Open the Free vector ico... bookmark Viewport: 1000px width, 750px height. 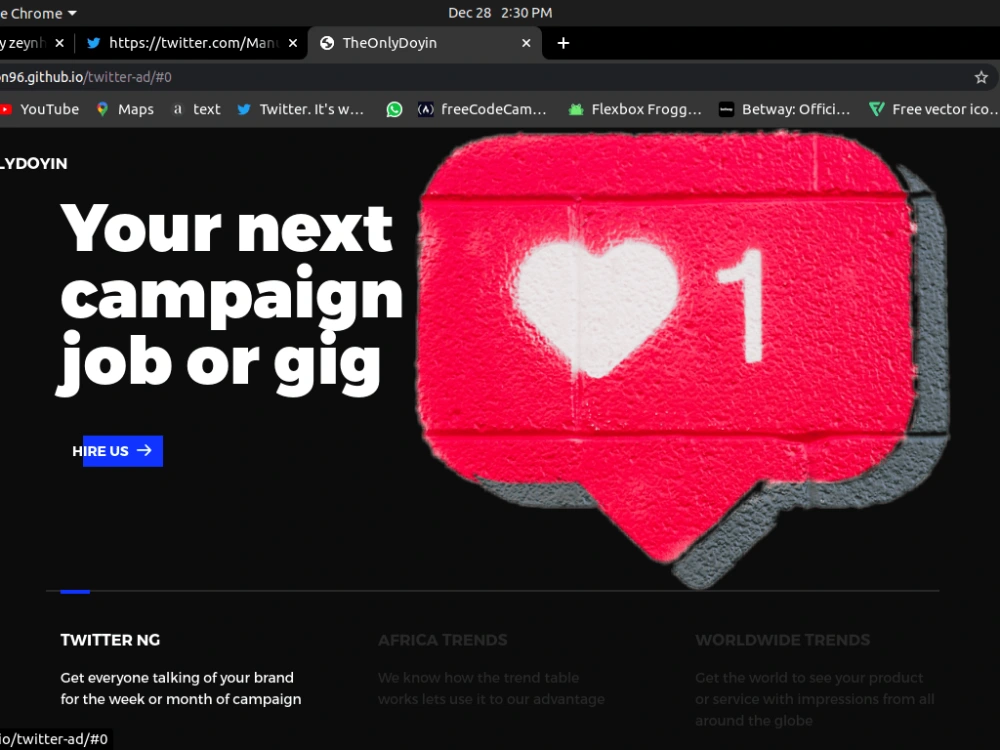tap(934, 109)
